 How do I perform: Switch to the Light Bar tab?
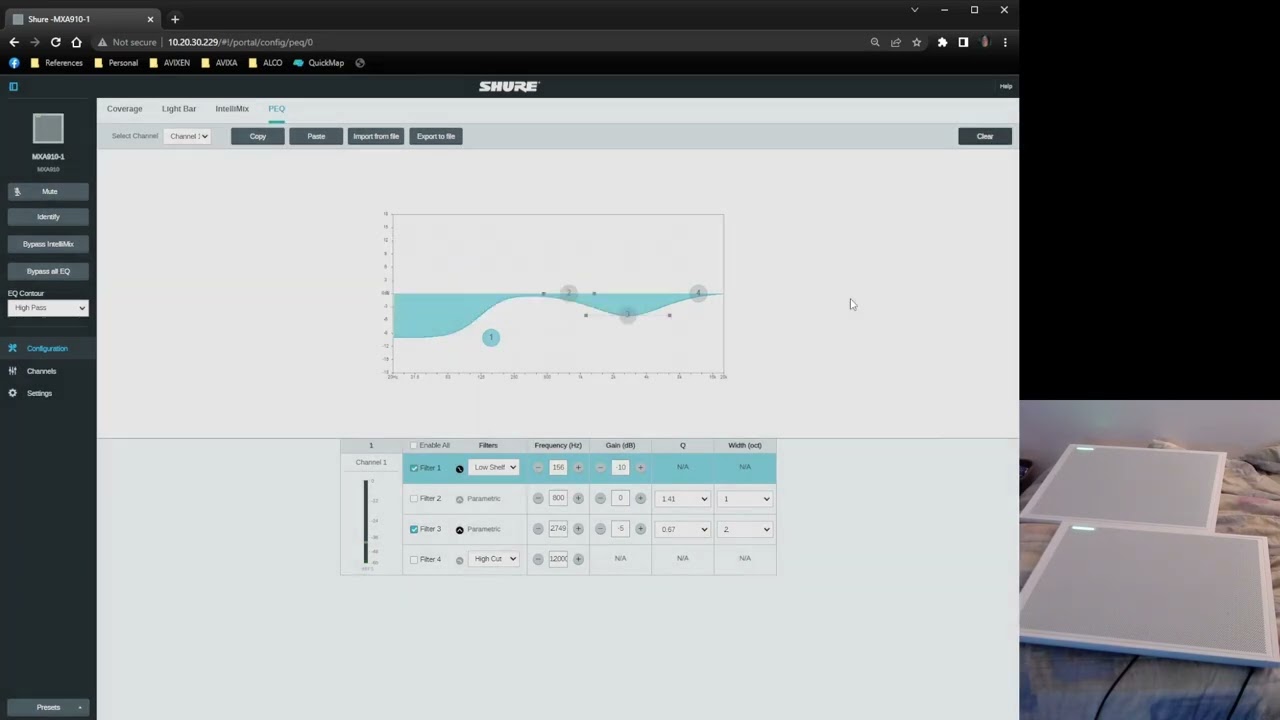point(179,109)
